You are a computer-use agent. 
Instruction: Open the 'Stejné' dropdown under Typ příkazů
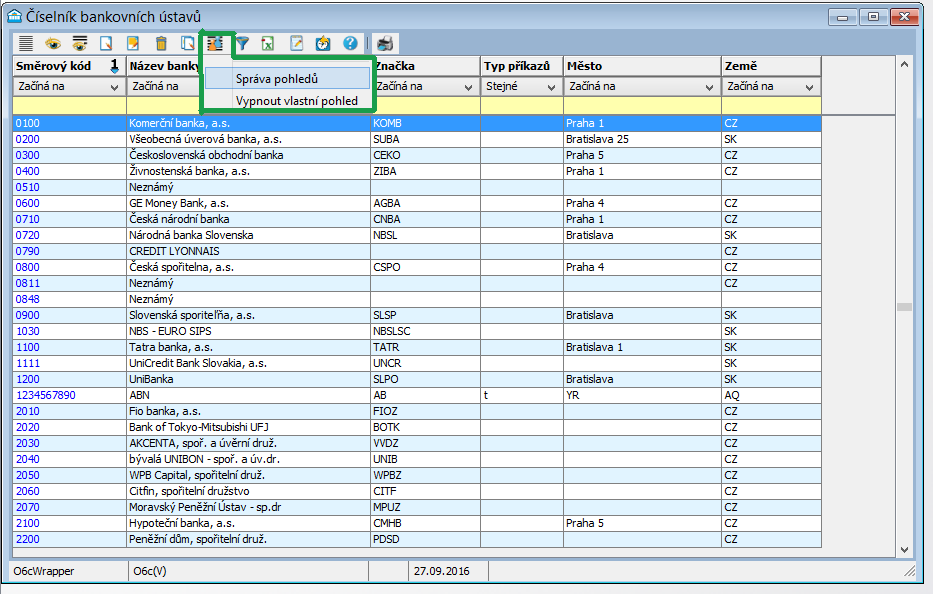tap(551, 87)
